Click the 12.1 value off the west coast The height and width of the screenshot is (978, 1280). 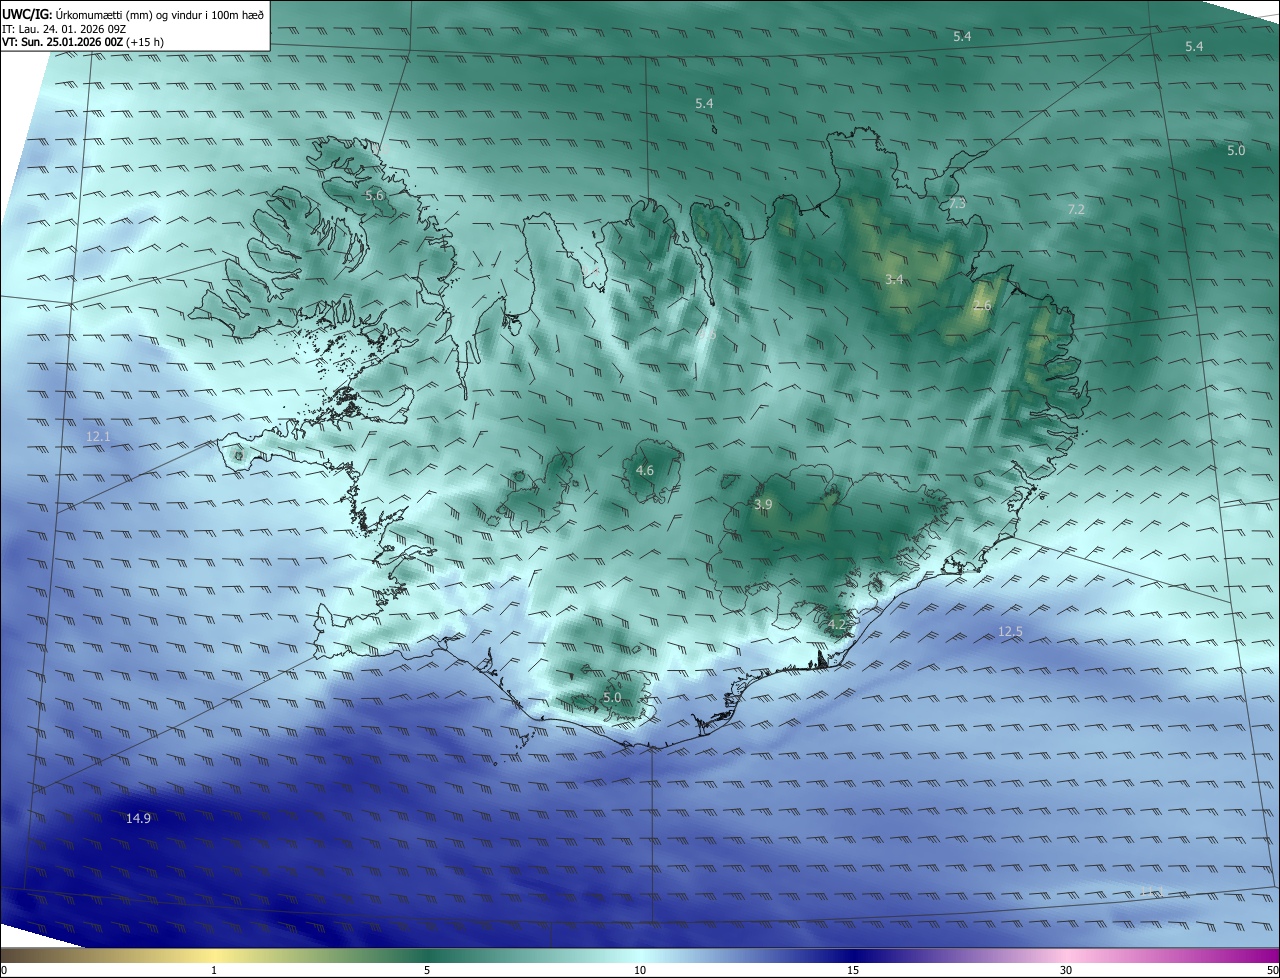pyautogui.click(x=98, y=437)
